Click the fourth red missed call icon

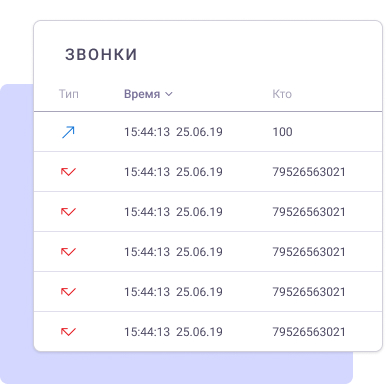coord(68,292)
